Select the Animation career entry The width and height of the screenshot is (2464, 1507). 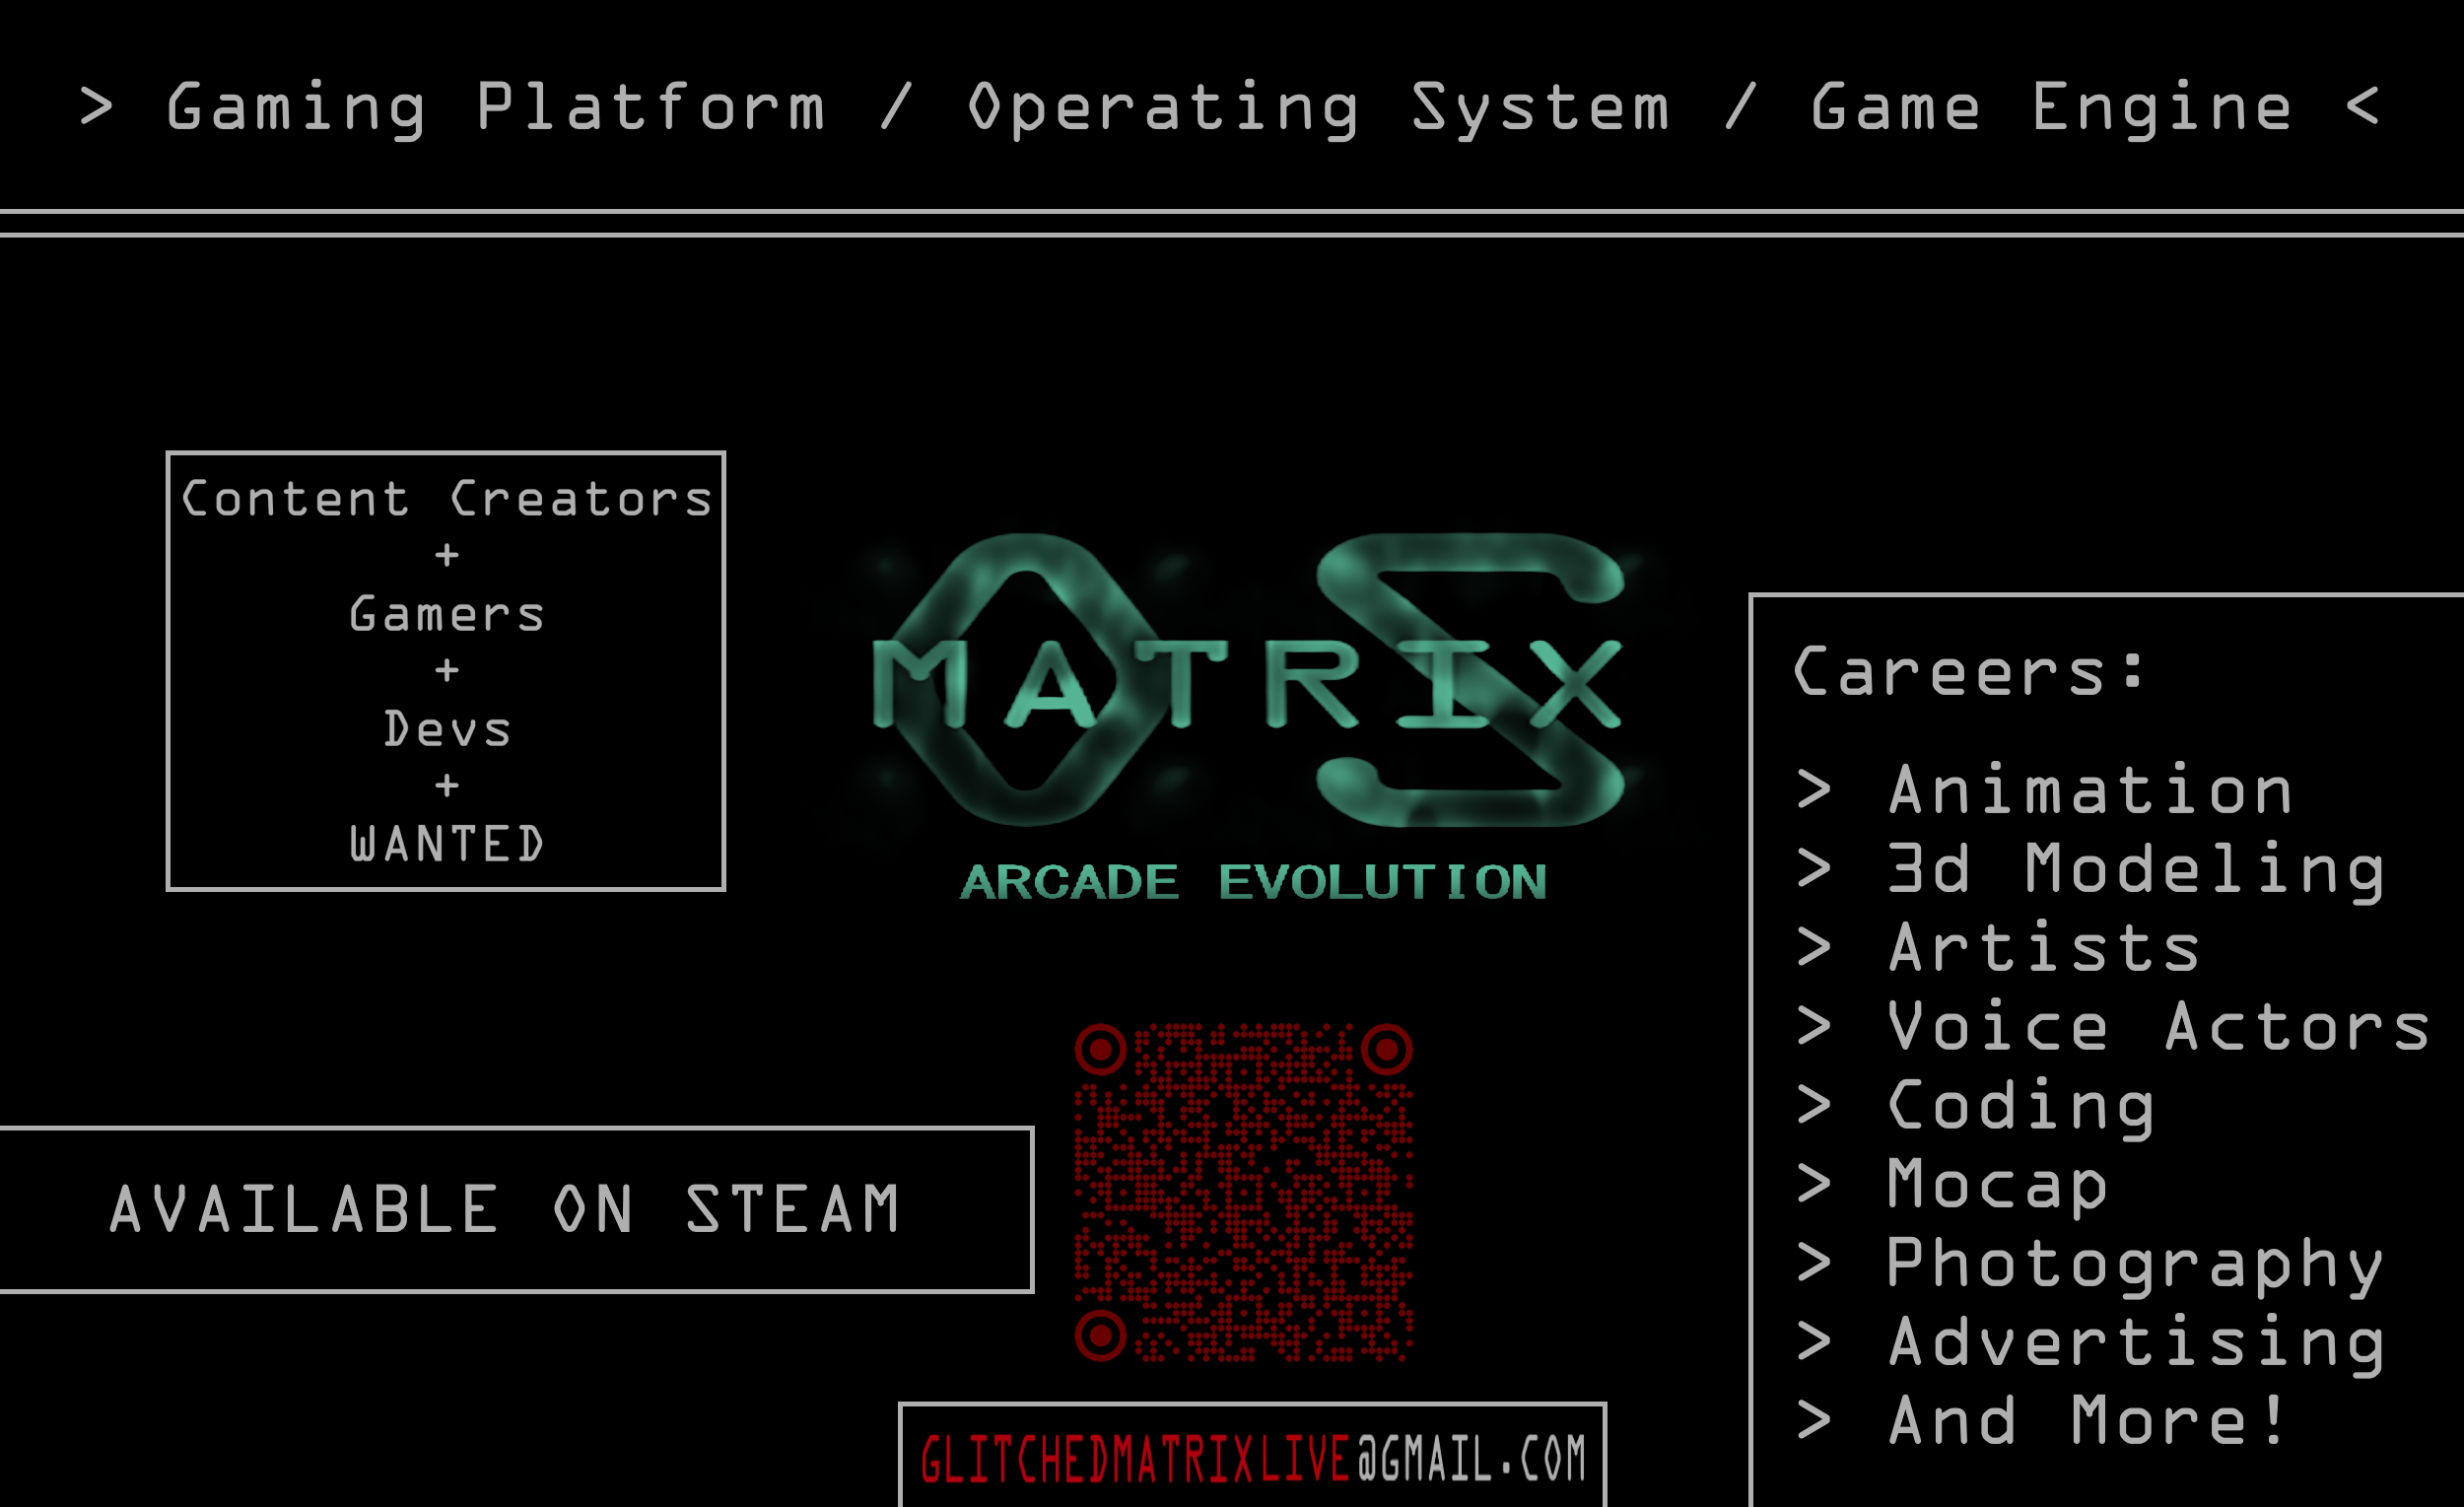2044,791
